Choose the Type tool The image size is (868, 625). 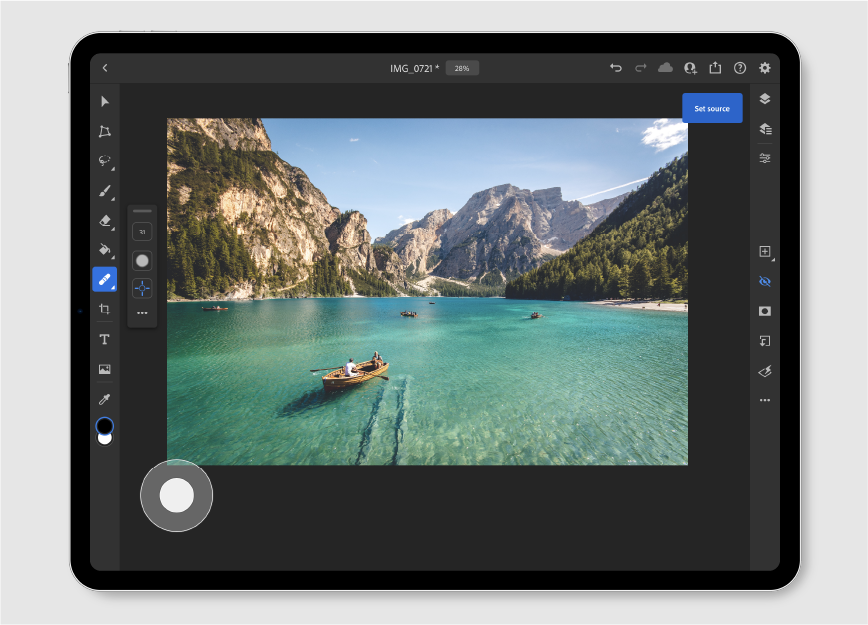(x=105, y=340)
